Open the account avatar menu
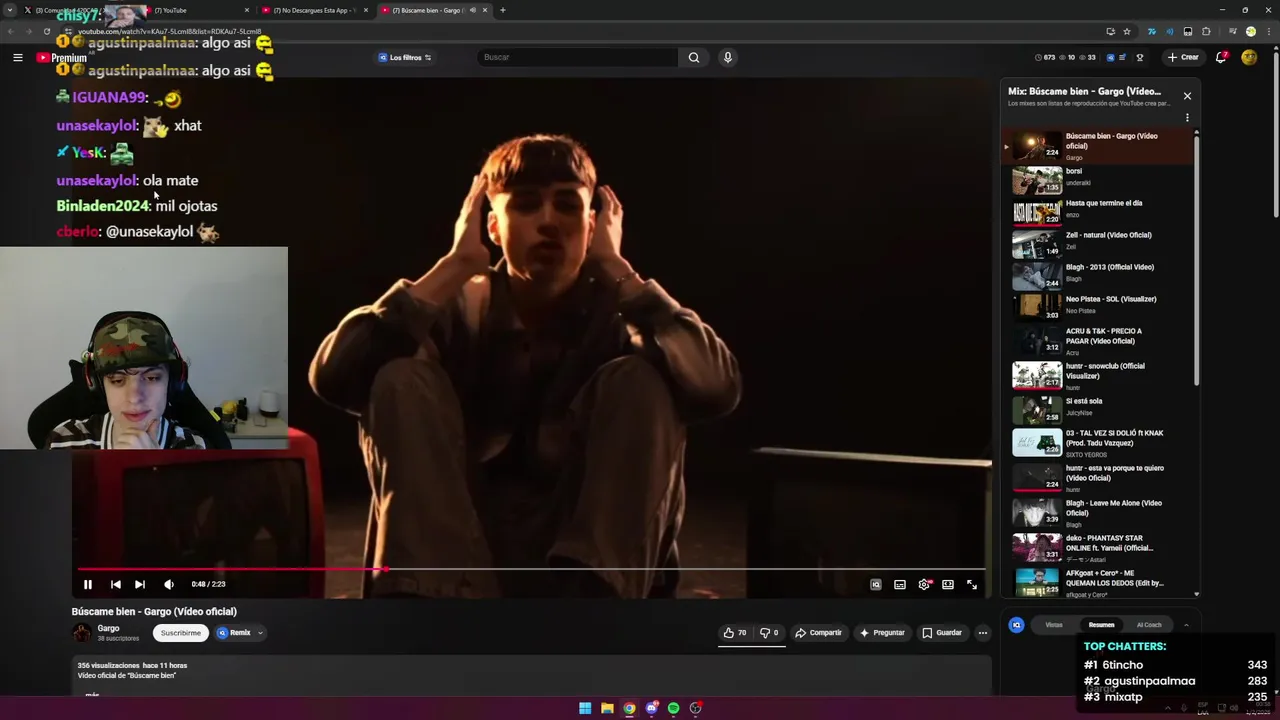1280x720 pixels. pyautogui.click(x=1249, y=57)
